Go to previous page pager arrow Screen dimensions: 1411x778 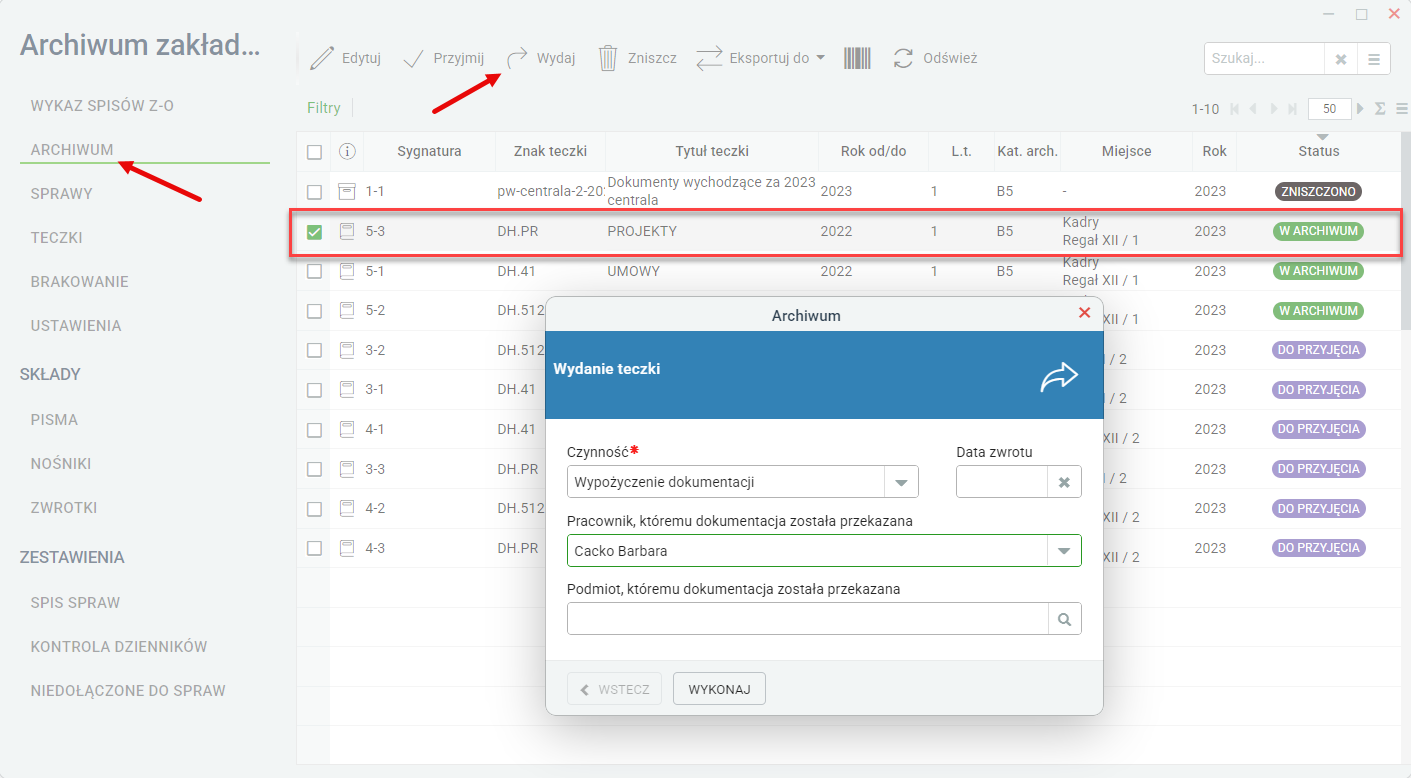(1253, 109)
